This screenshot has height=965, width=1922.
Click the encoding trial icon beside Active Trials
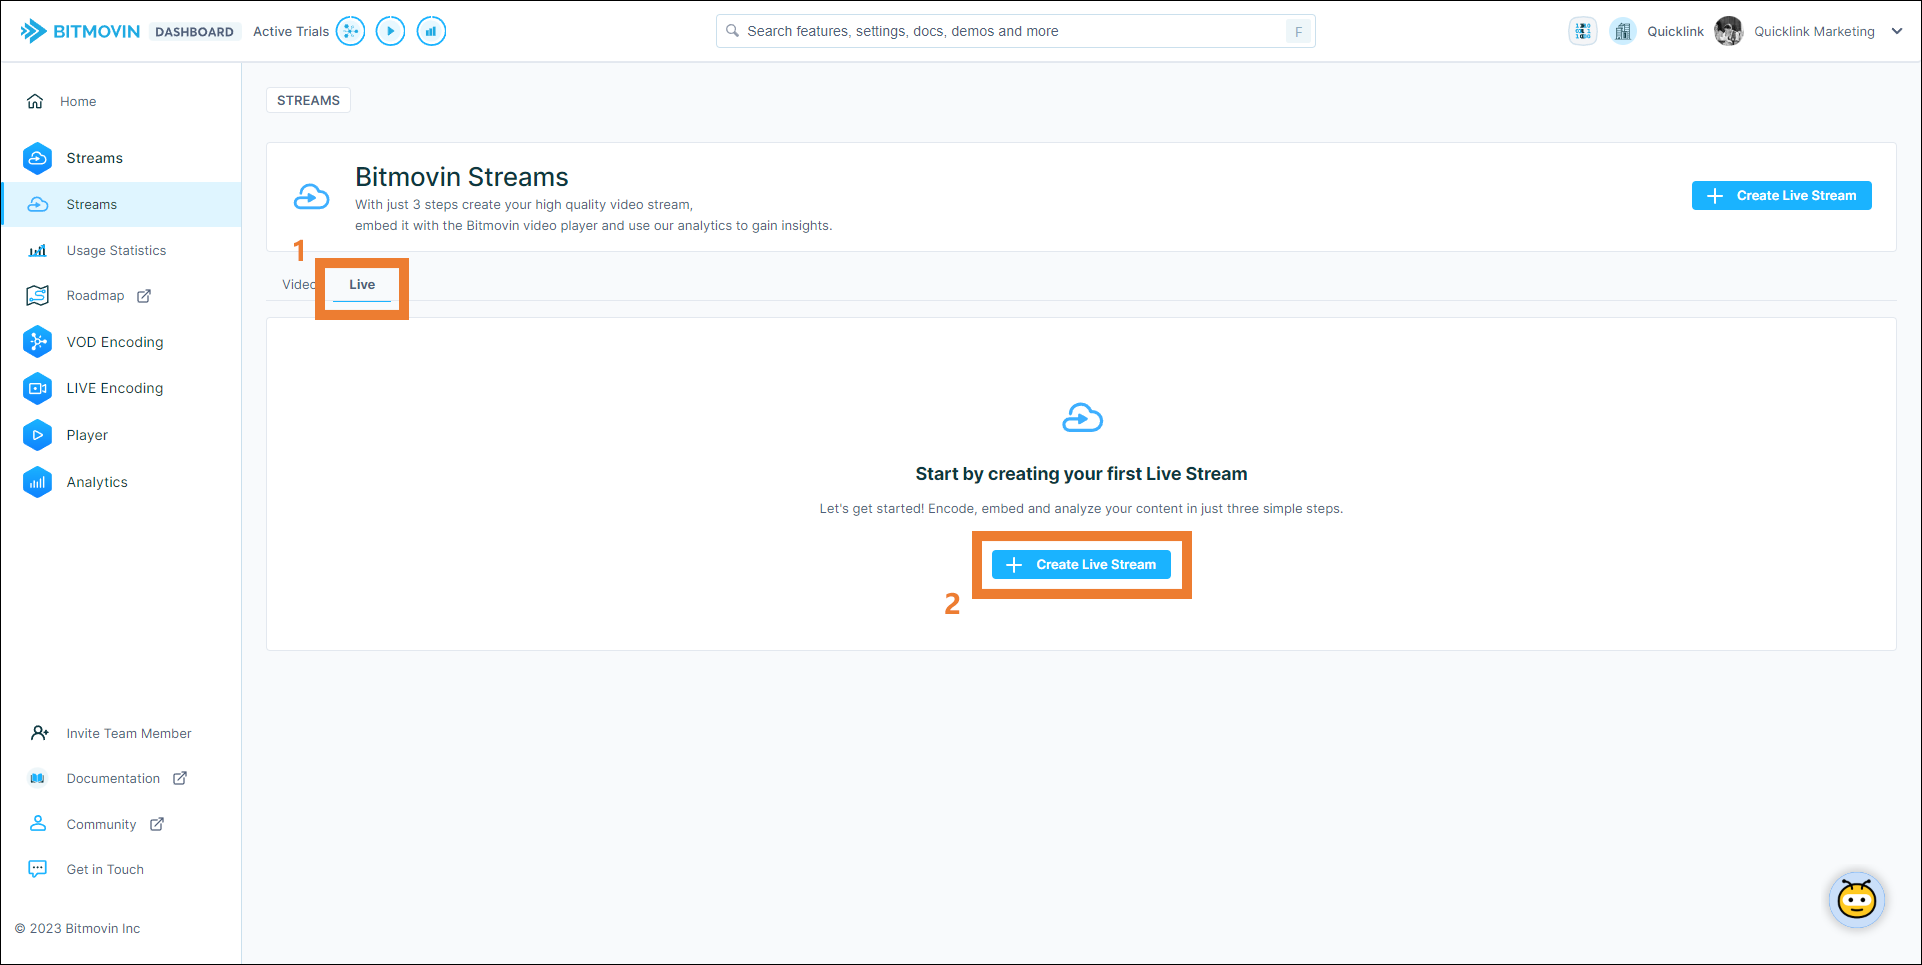(350, 31)
